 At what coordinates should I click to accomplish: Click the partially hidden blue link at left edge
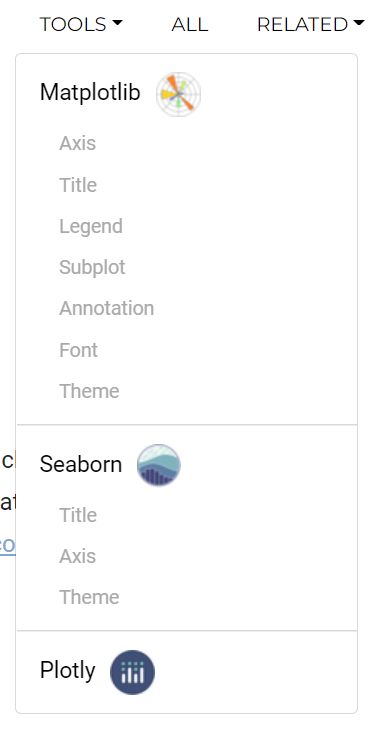[7, 545]
